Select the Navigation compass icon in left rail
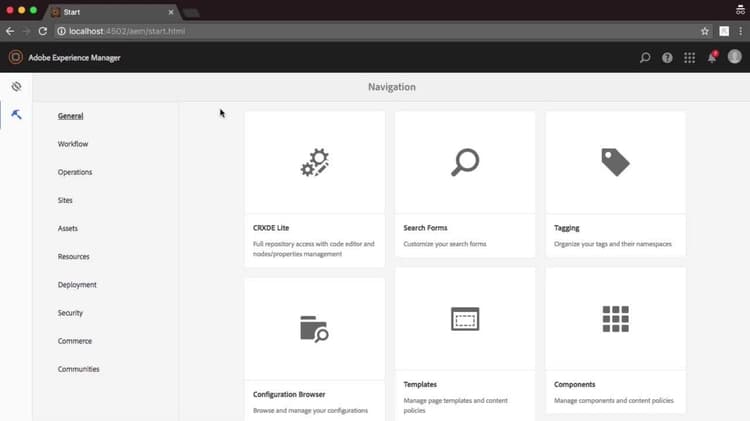Image resolution: width=750 pixels, height=421 pixels. 16,87
